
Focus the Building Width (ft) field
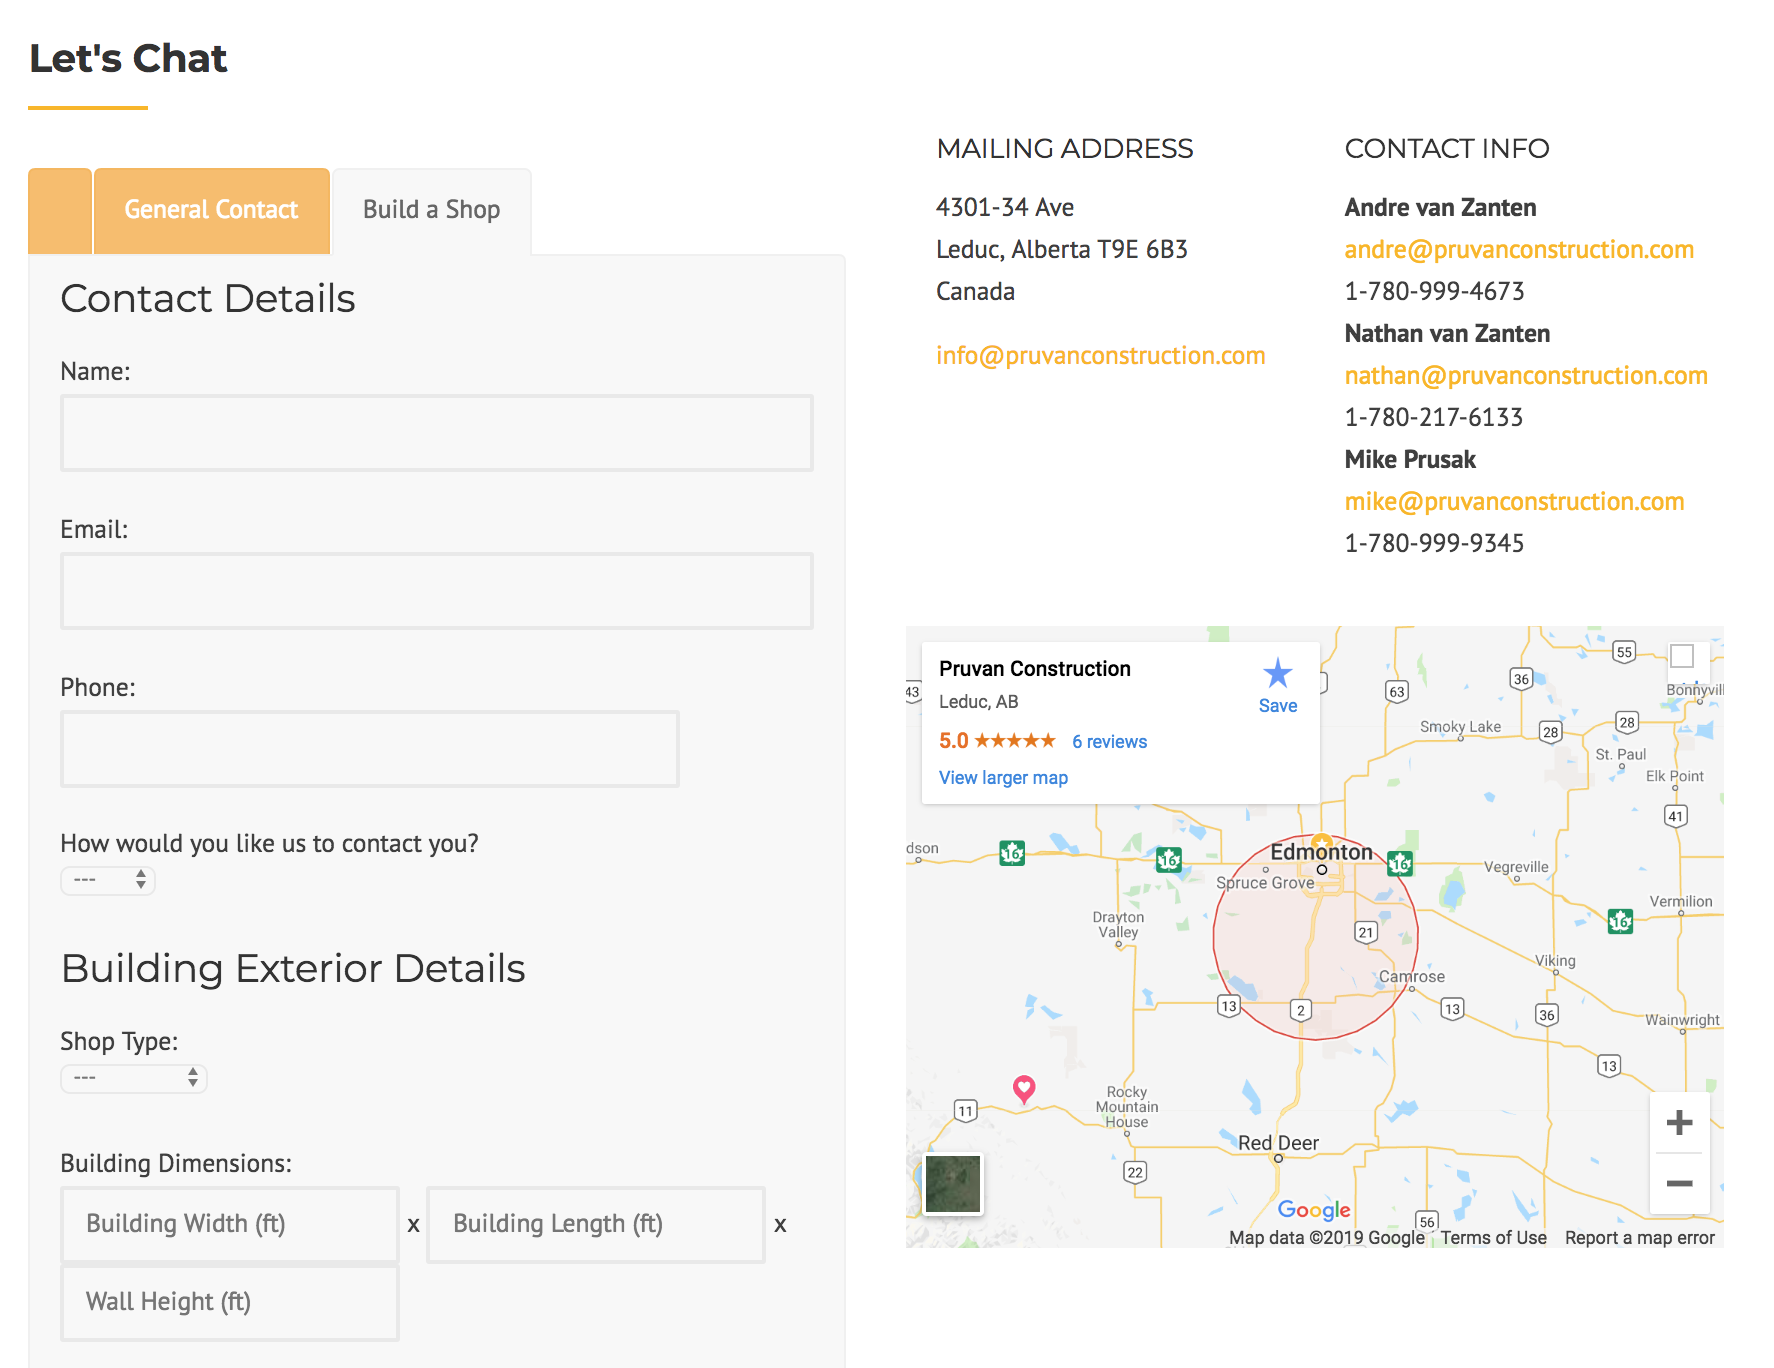pos(230,1224)
